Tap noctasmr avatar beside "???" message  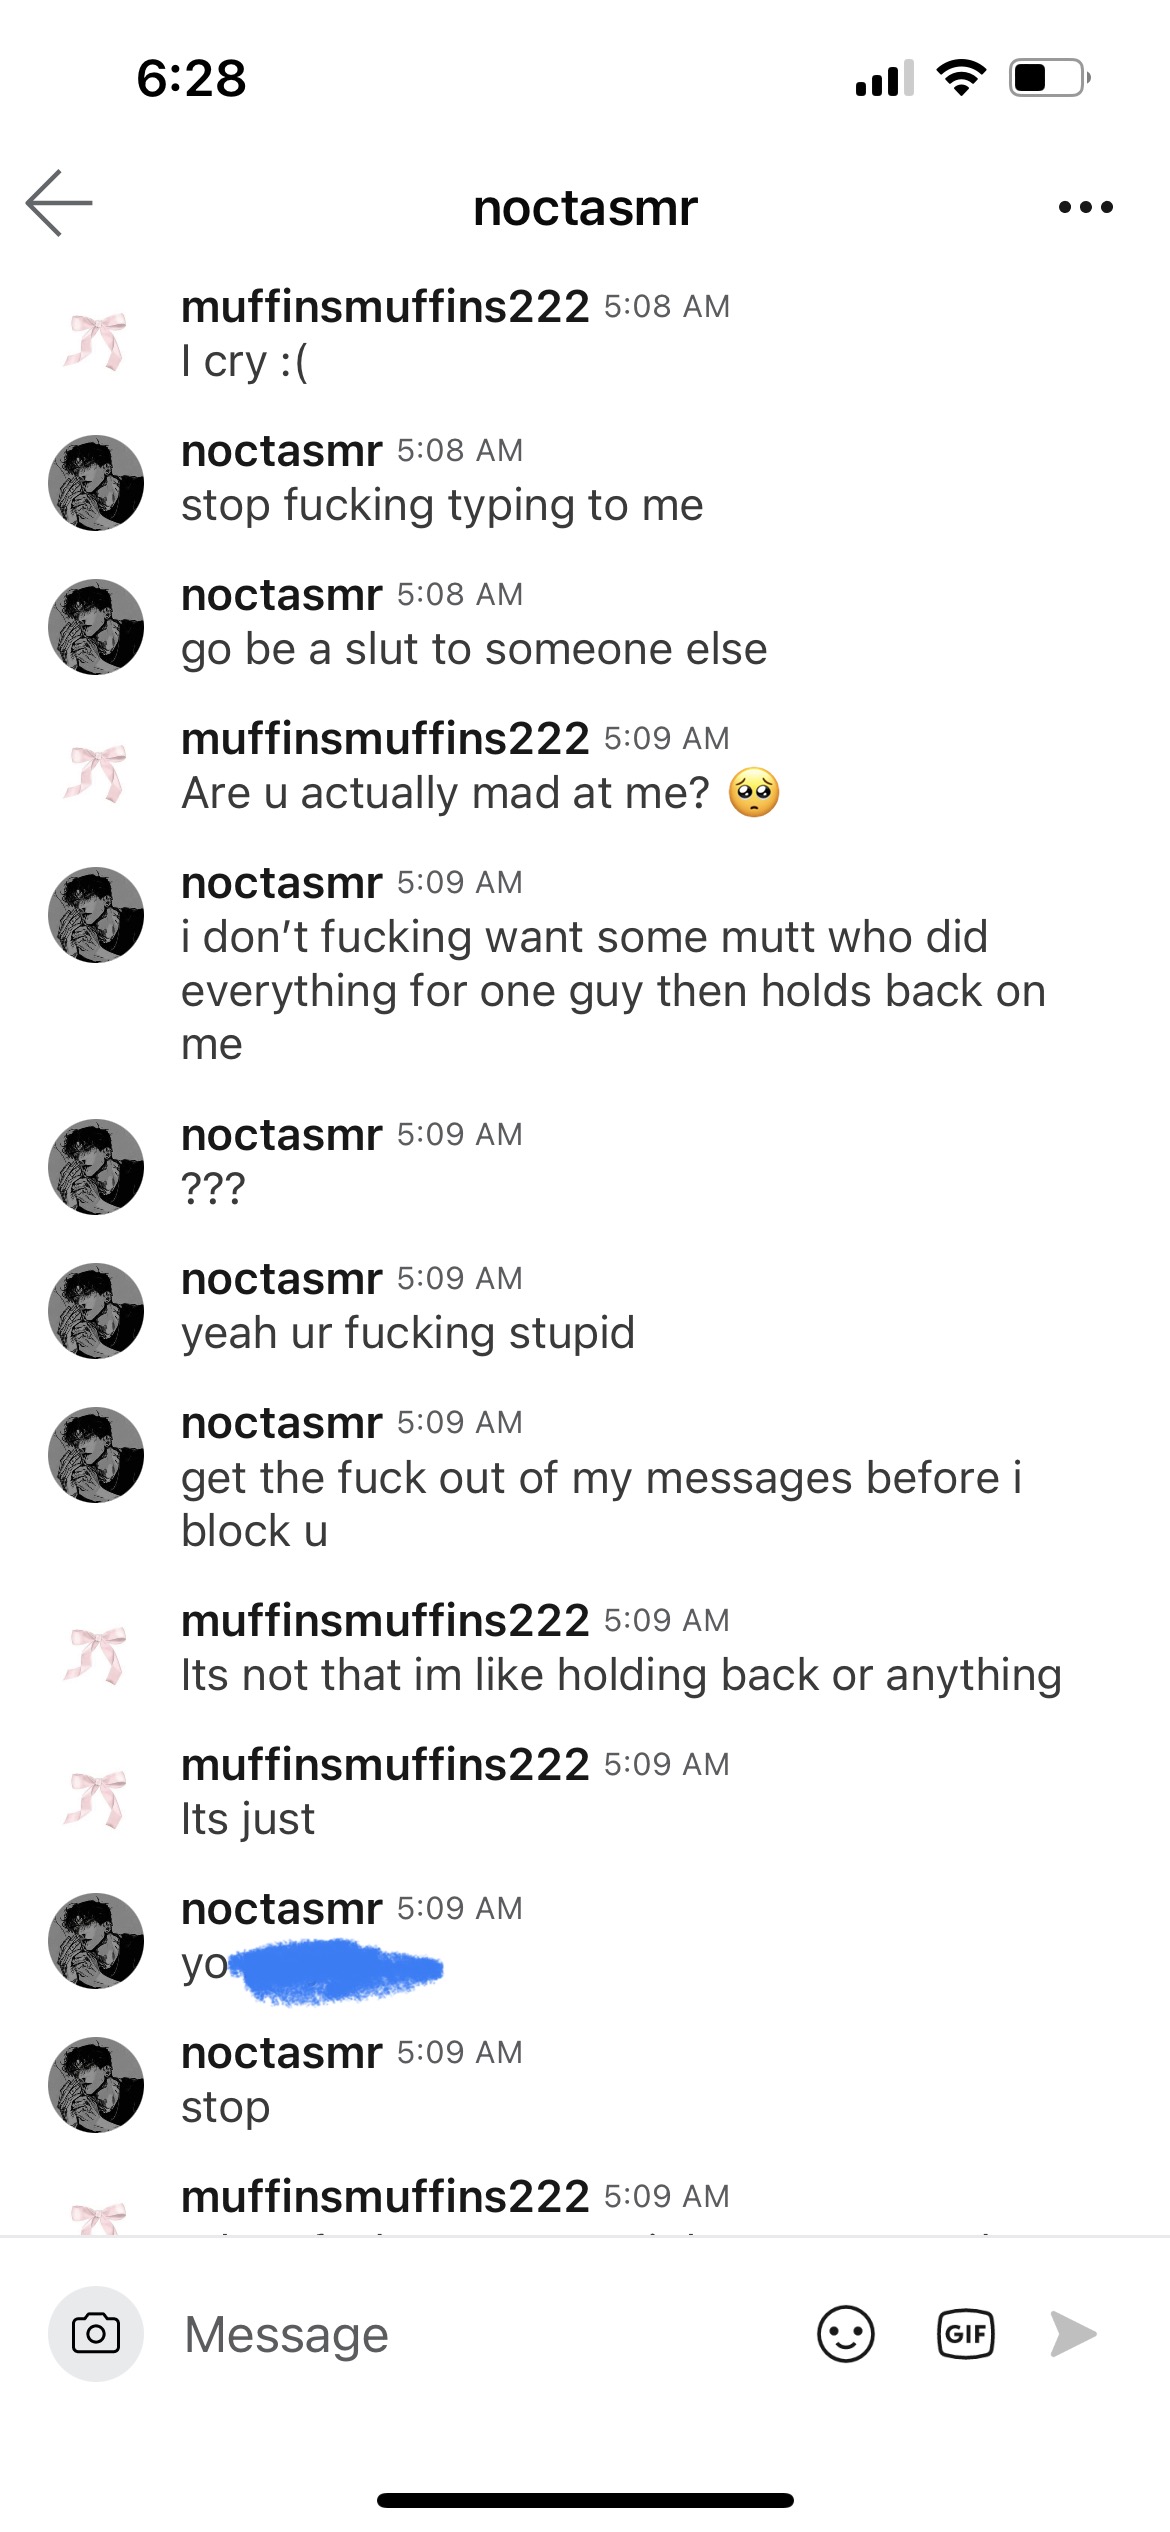coord(96,1167)
